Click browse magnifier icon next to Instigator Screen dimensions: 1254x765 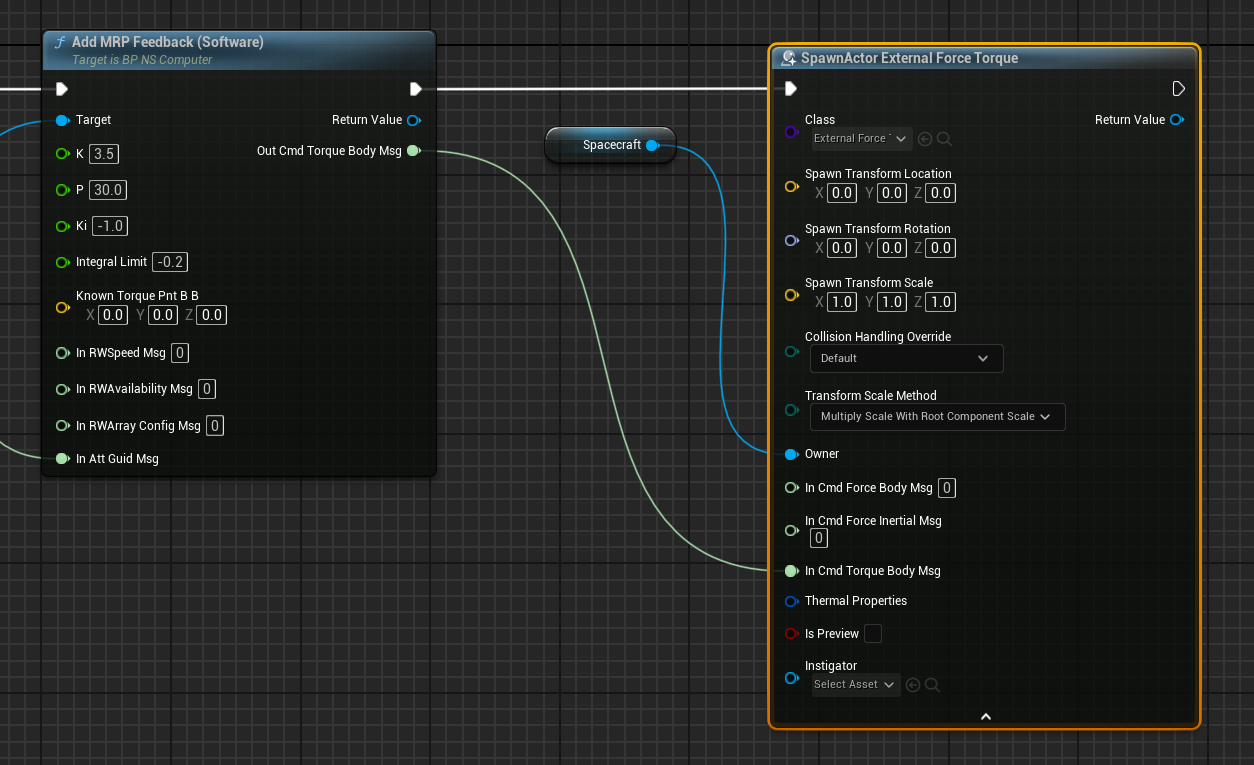[x=931, y=685]
